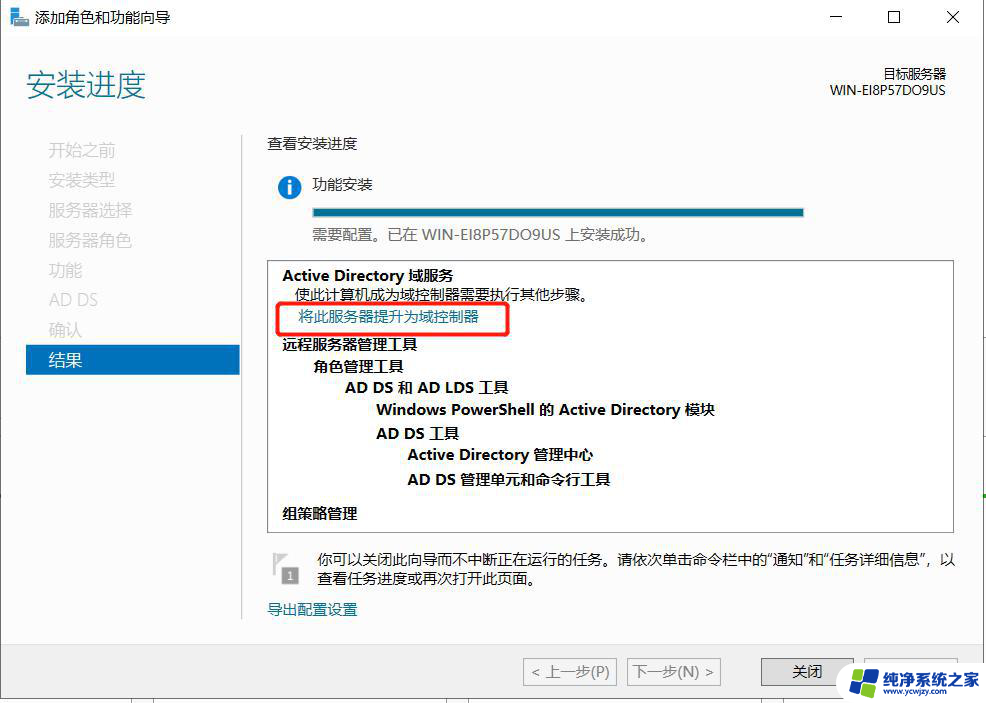This screenshot has height=703, width=986.
Task: Click the 导出配置设置 link
Action: pyautogui.click(x=312, y=609)
